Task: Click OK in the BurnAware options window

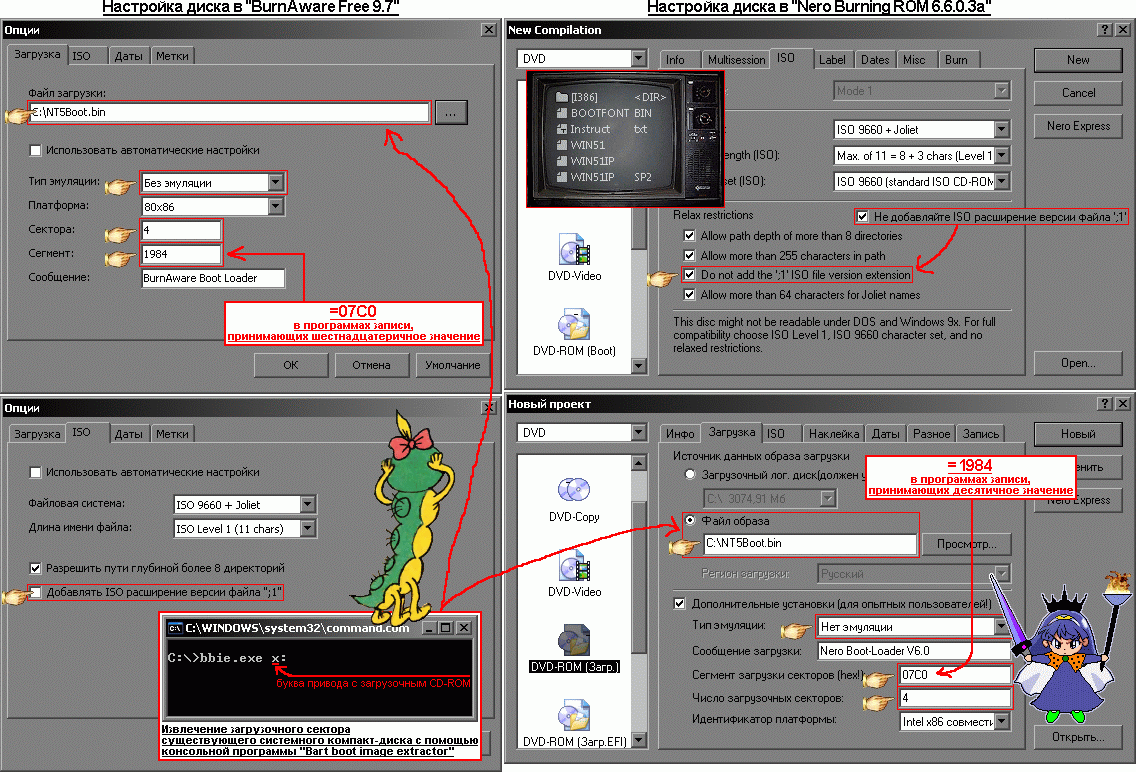Action: click(291, 365)
